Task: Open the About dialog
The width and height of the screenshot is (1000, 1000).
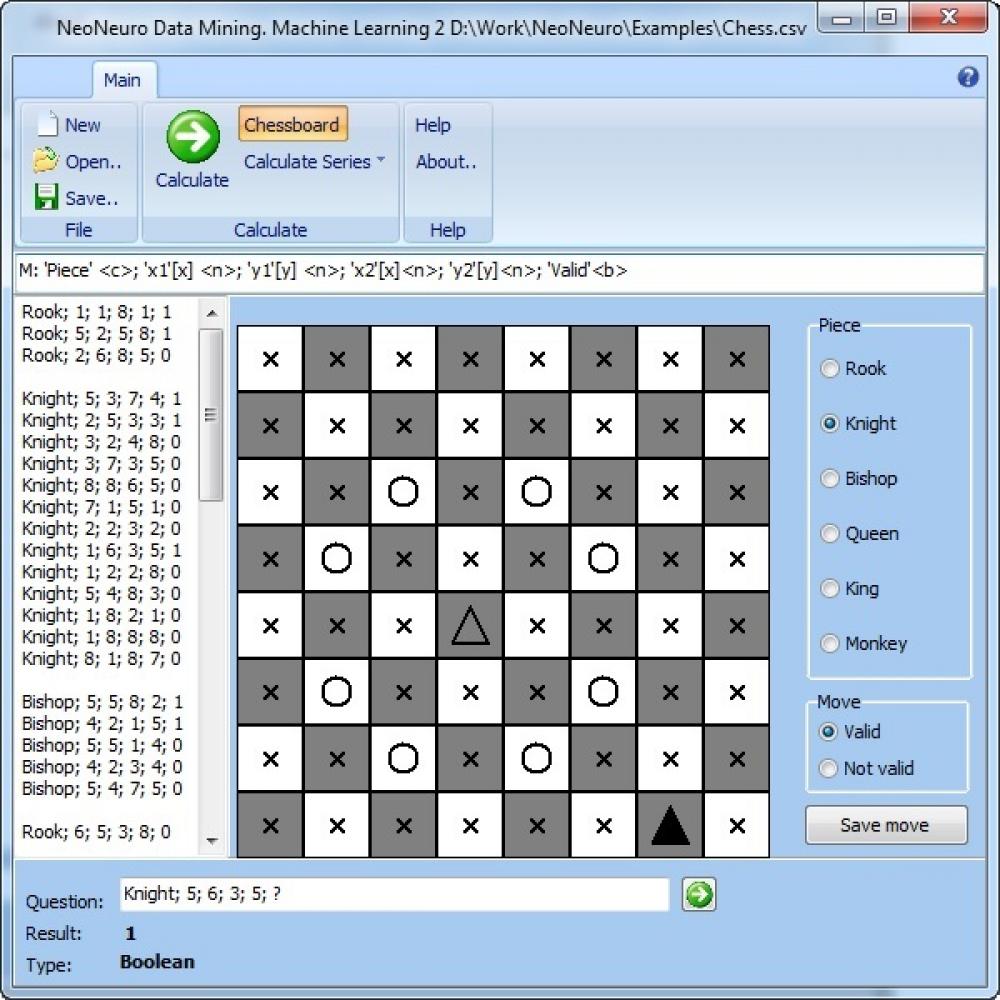Action: (x=446, y=162)
